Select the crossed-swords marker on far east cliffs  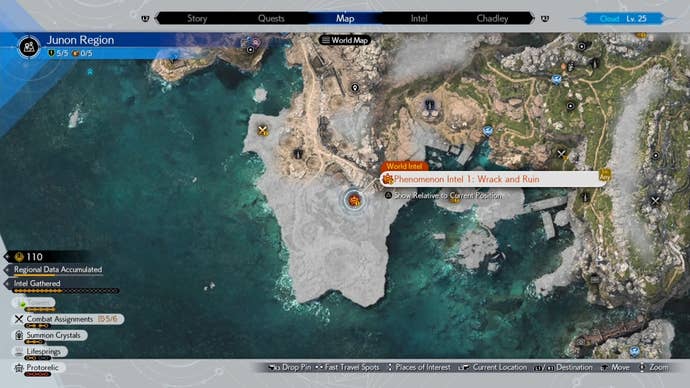pyautogui.click(x=655, y=201)
